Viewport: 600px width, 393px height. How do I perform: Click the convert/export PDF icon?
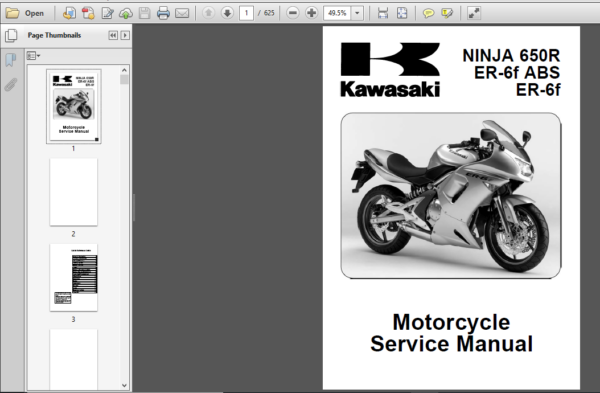tap(88, 13)
